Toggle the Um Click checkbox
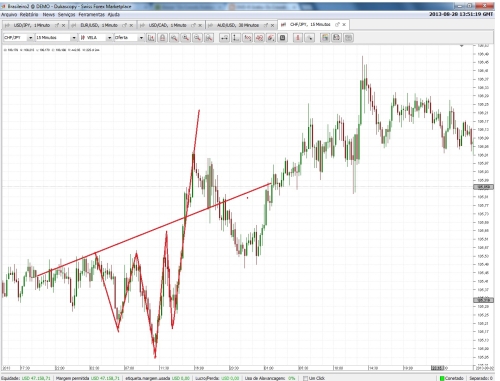This screenshot has height=381, width=500. (x=305, y=378)
